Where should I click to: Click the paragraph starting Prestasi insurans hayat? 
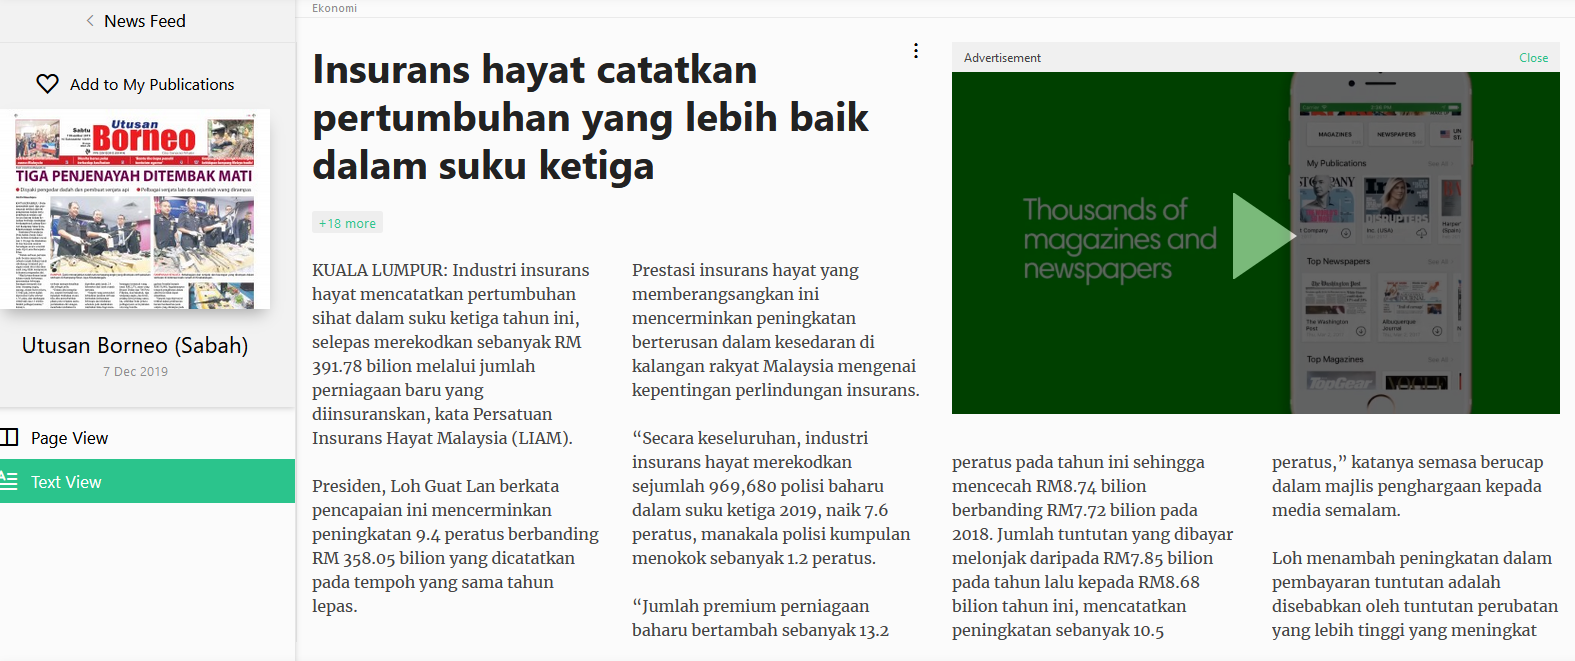pos(776,330)
